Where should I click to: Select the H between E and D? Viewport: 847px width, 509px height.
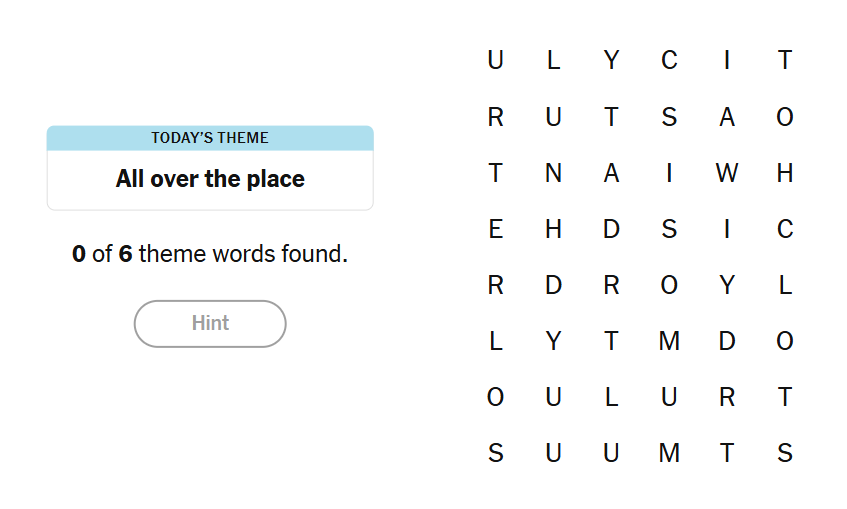[x=553, y=229]
